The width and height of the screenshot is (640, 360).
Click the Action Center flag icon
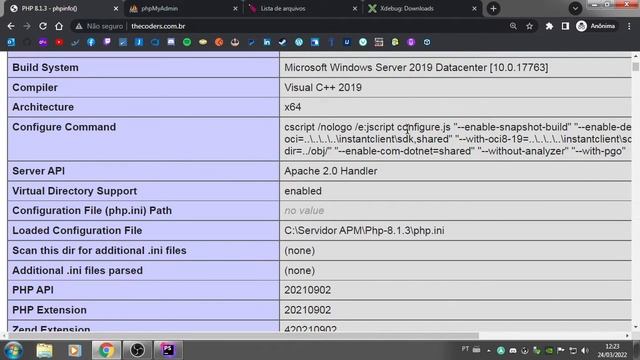point(561,350)
